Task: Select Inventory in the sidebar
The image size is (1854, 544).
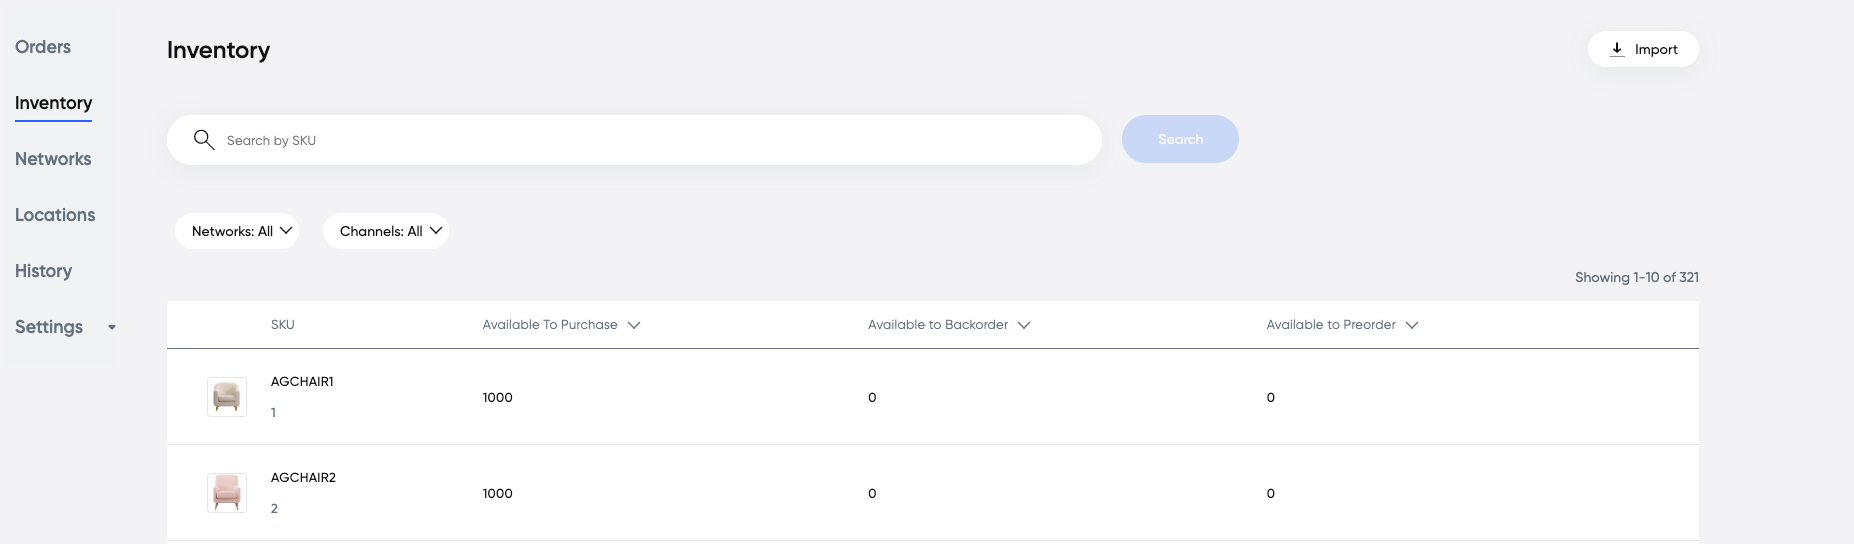Action: [53, 103]
